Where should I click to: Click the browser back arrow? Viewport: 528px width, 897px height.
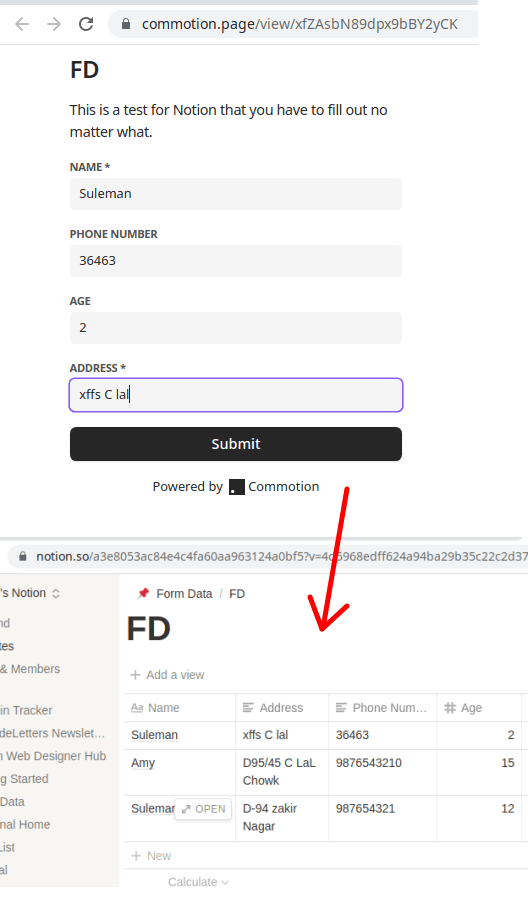(x=22, y=24)
